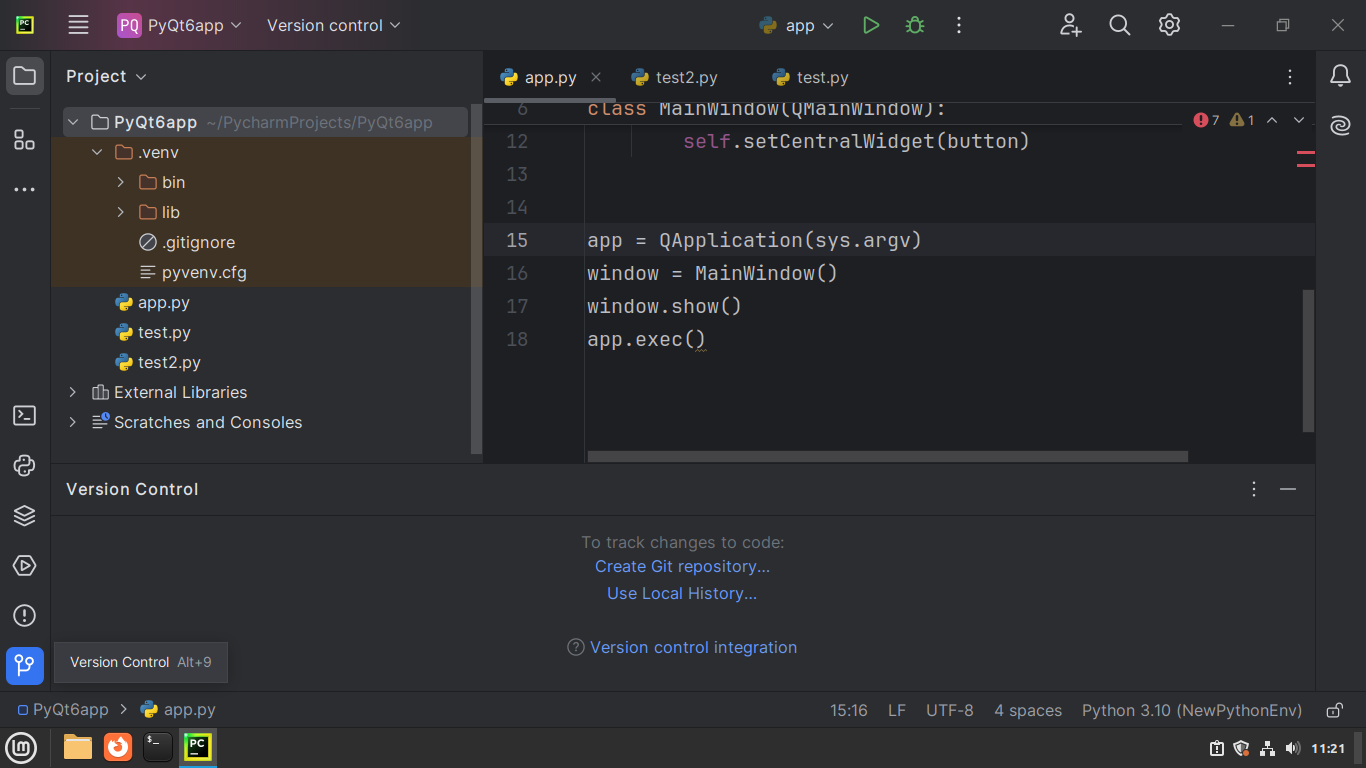Open Version Control panel options
This screenshot has height=768, width=1366.
click(x=1254, y=489)
